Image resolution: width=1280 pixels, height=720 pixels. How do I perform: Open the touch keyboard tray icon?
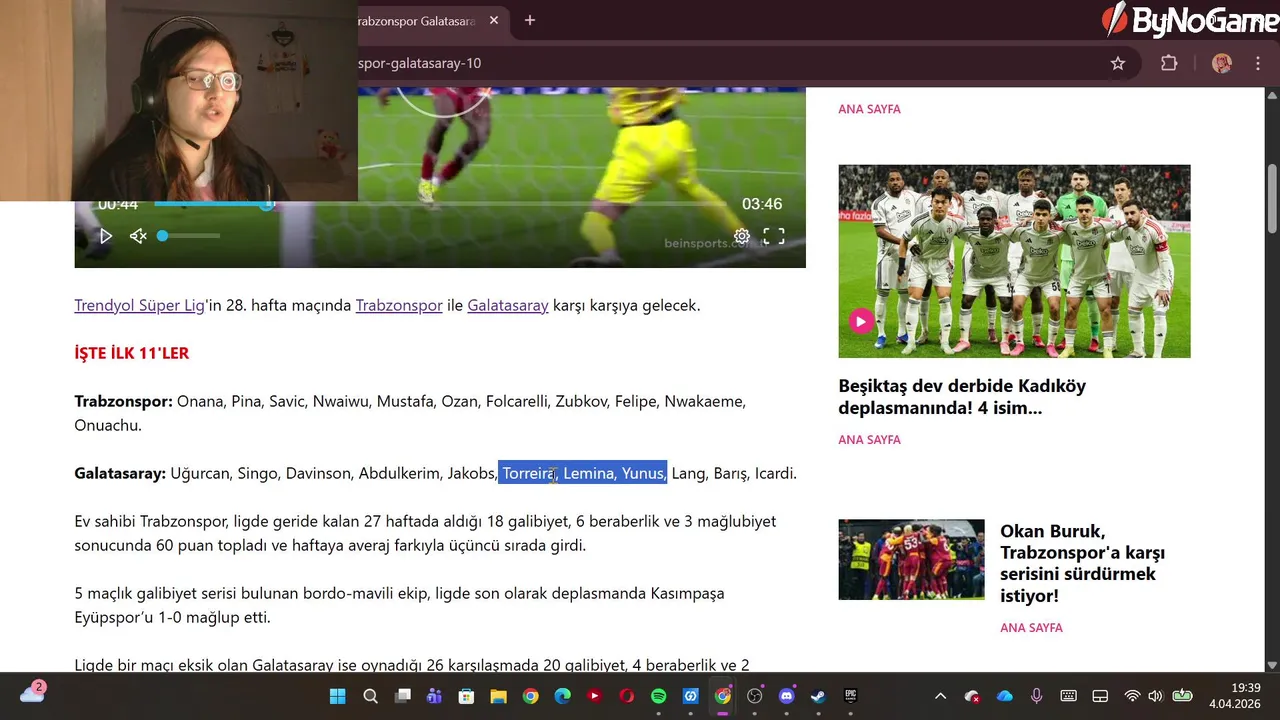(1068, 696)
